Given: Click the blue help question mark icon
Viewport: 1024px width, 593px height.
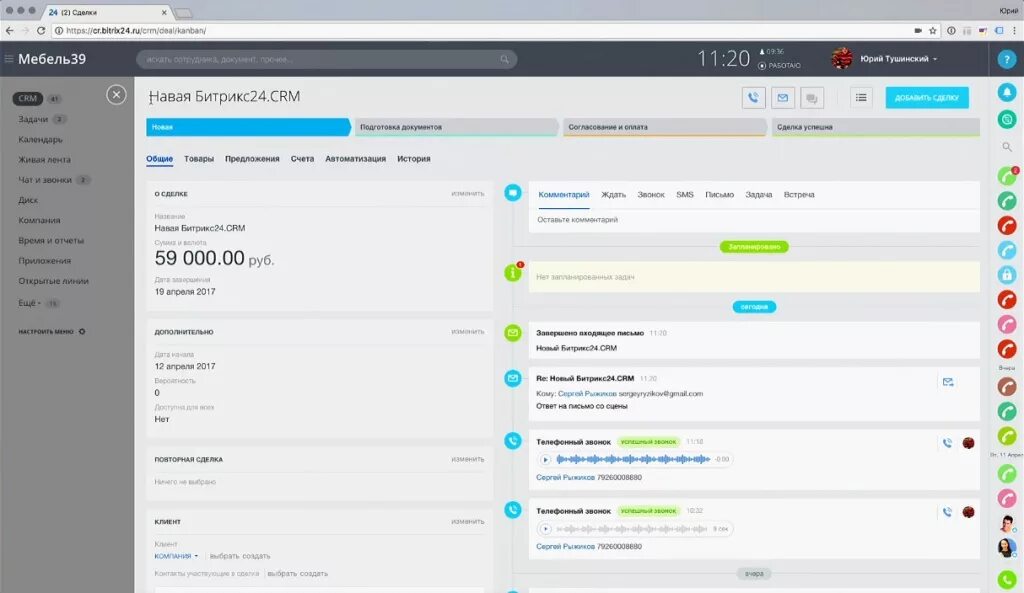Looking at the screenshot, I should click(x=1006, y=59).
